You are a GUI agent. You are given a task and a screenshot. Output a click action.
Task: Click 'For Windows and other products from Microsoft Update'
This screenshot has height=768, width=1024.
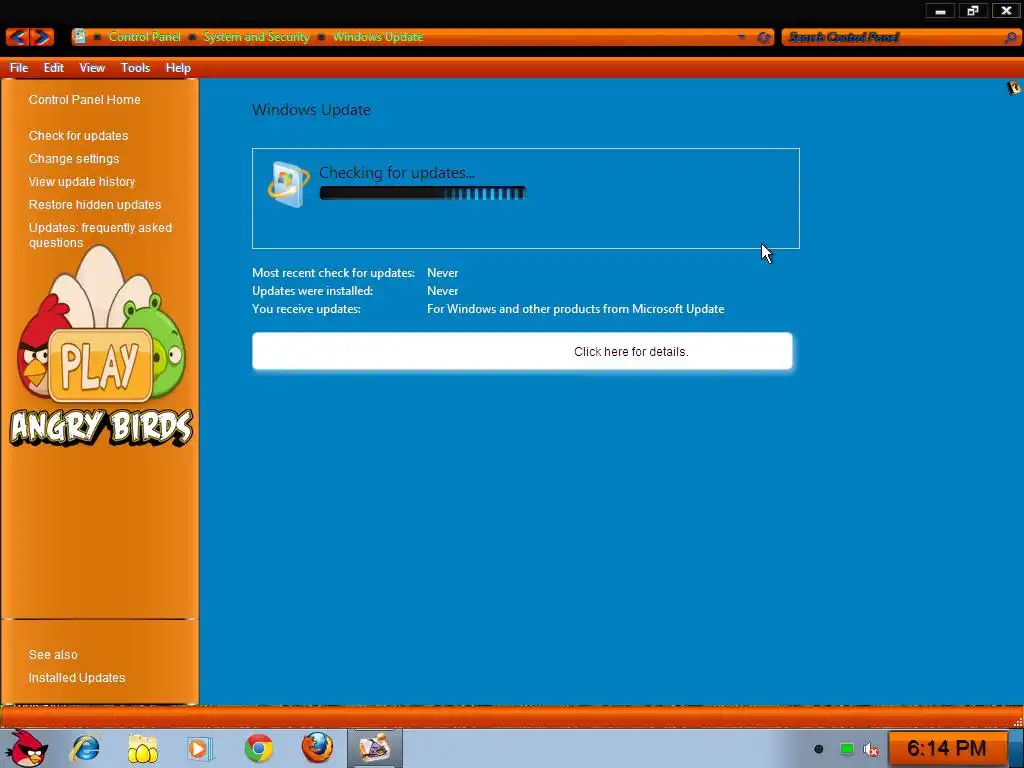(x=575, y=308)
